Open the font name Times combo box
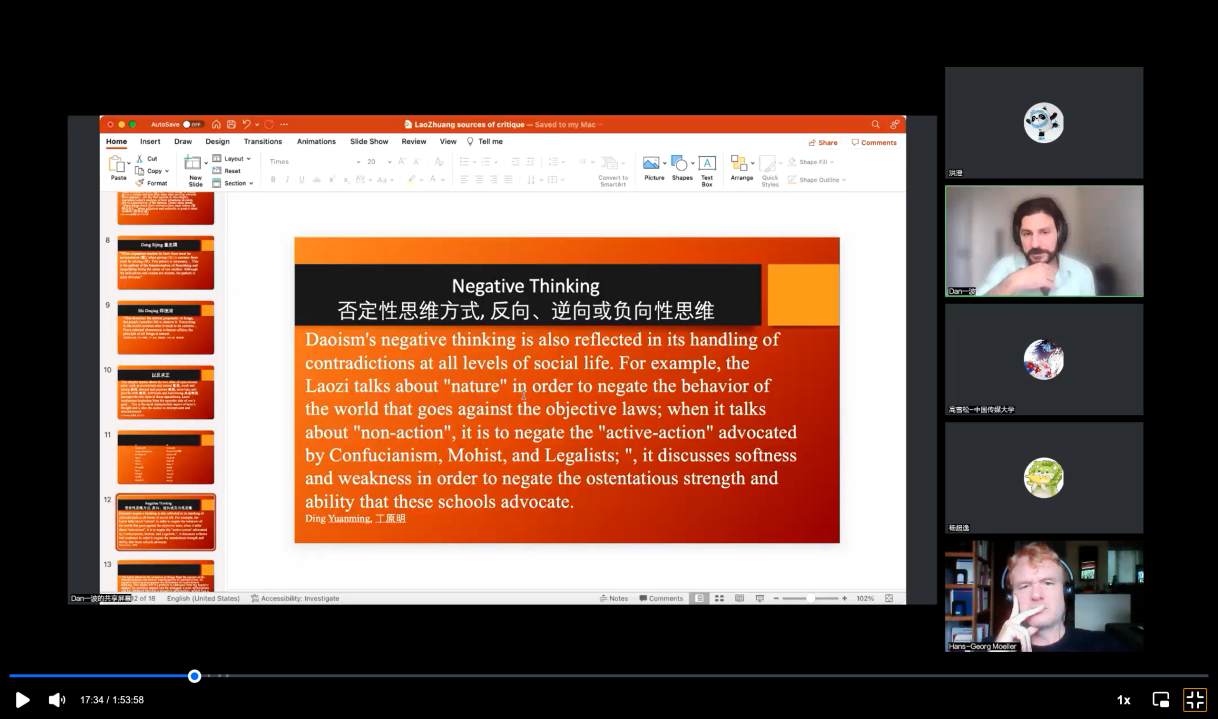 click(314, 161)
